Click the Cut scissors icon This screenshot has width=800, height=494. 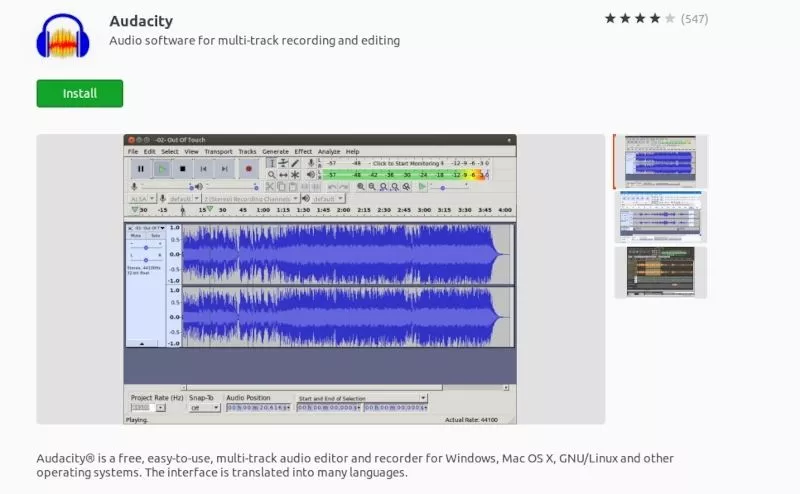269,187
